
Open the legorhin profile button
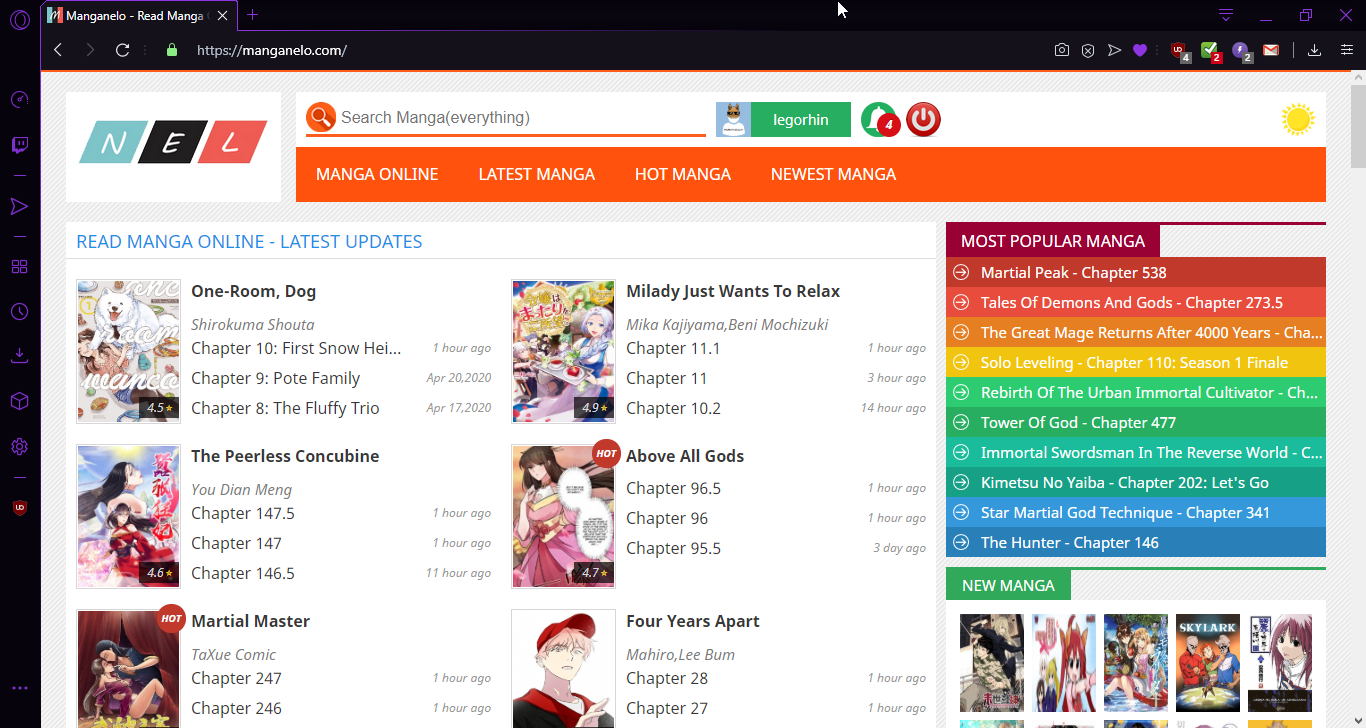click(x=783, y=120)
